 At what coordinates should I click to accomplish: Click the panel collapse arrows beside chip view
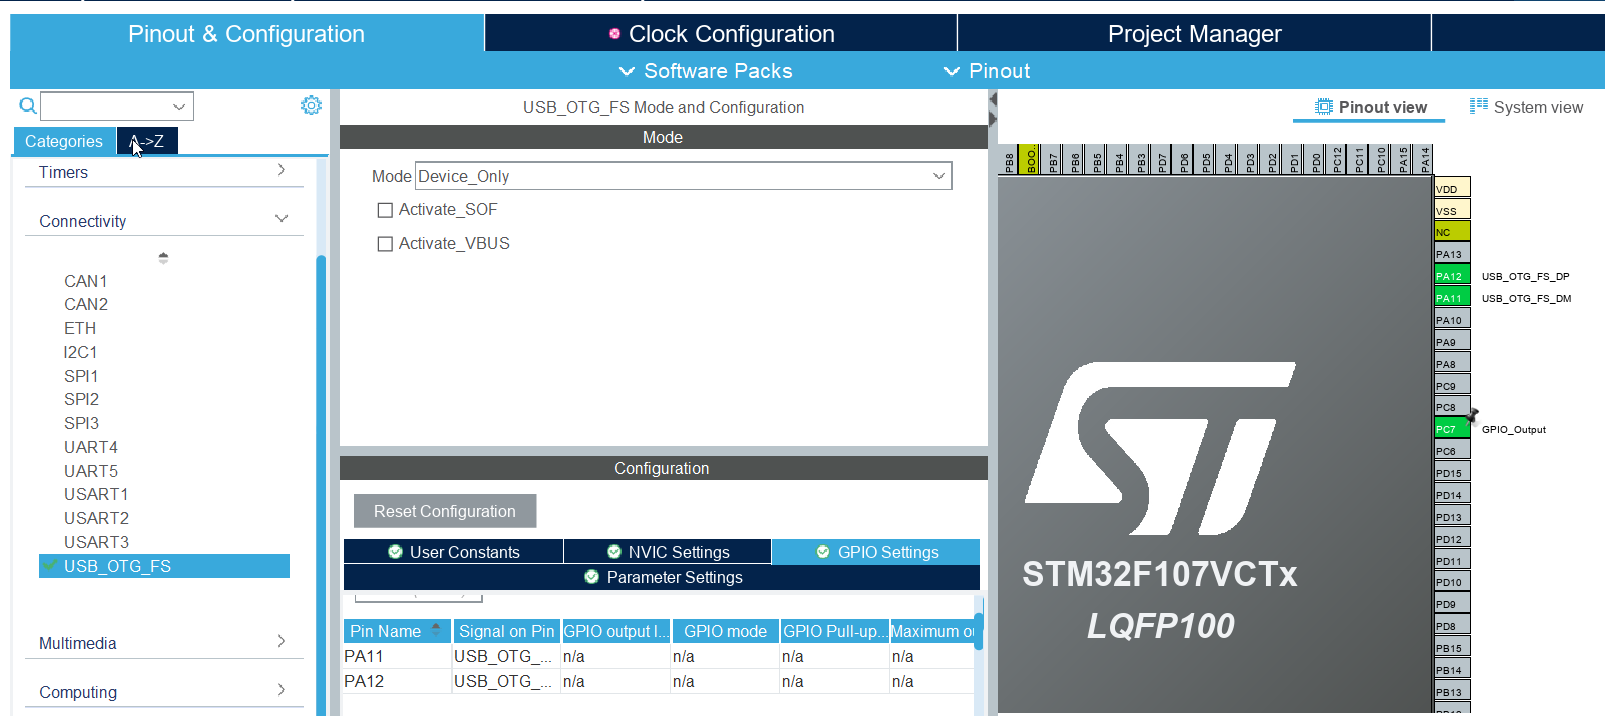tap(993, 109)
